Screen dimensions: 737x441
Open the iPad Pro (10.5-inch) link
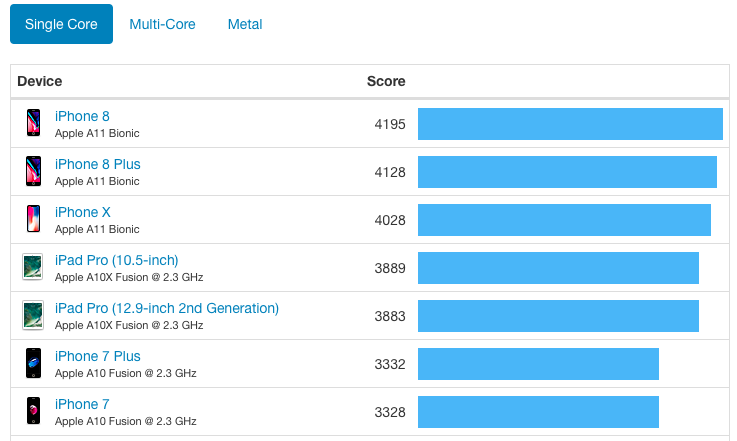(x=116, y=260)
